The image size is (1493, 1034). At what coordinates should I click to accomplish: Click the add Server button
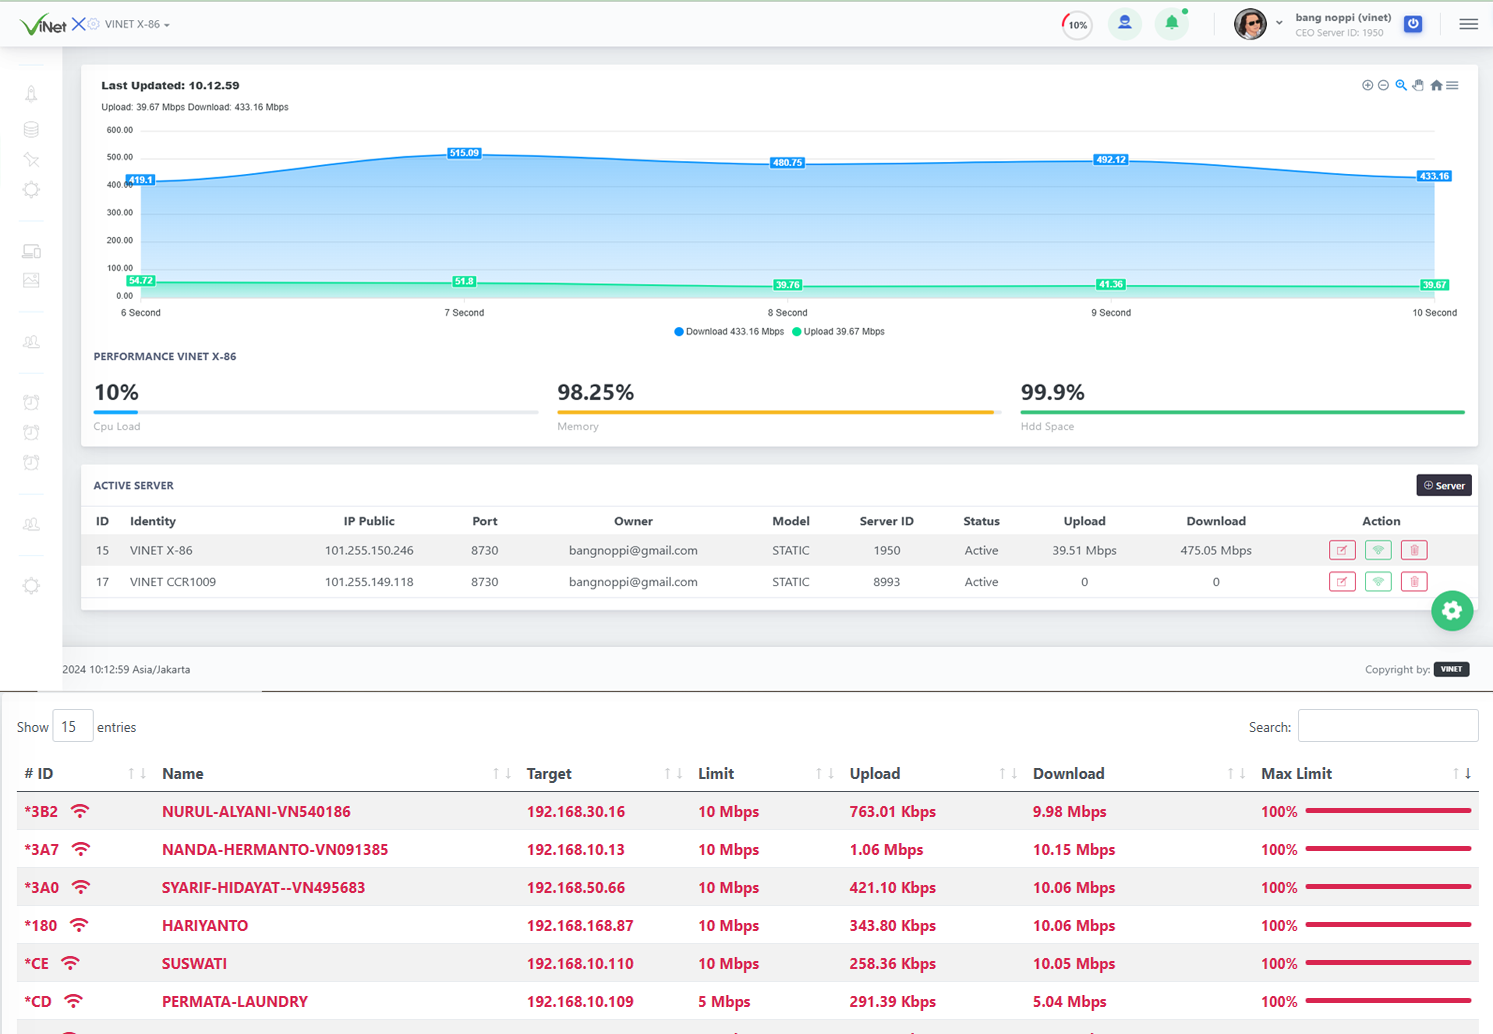click(x=1444, y=485)
